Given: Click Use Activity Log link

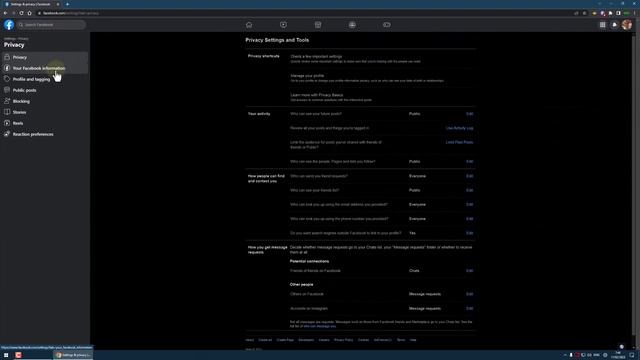Looking at the screenshot, I should coord(459,128).
